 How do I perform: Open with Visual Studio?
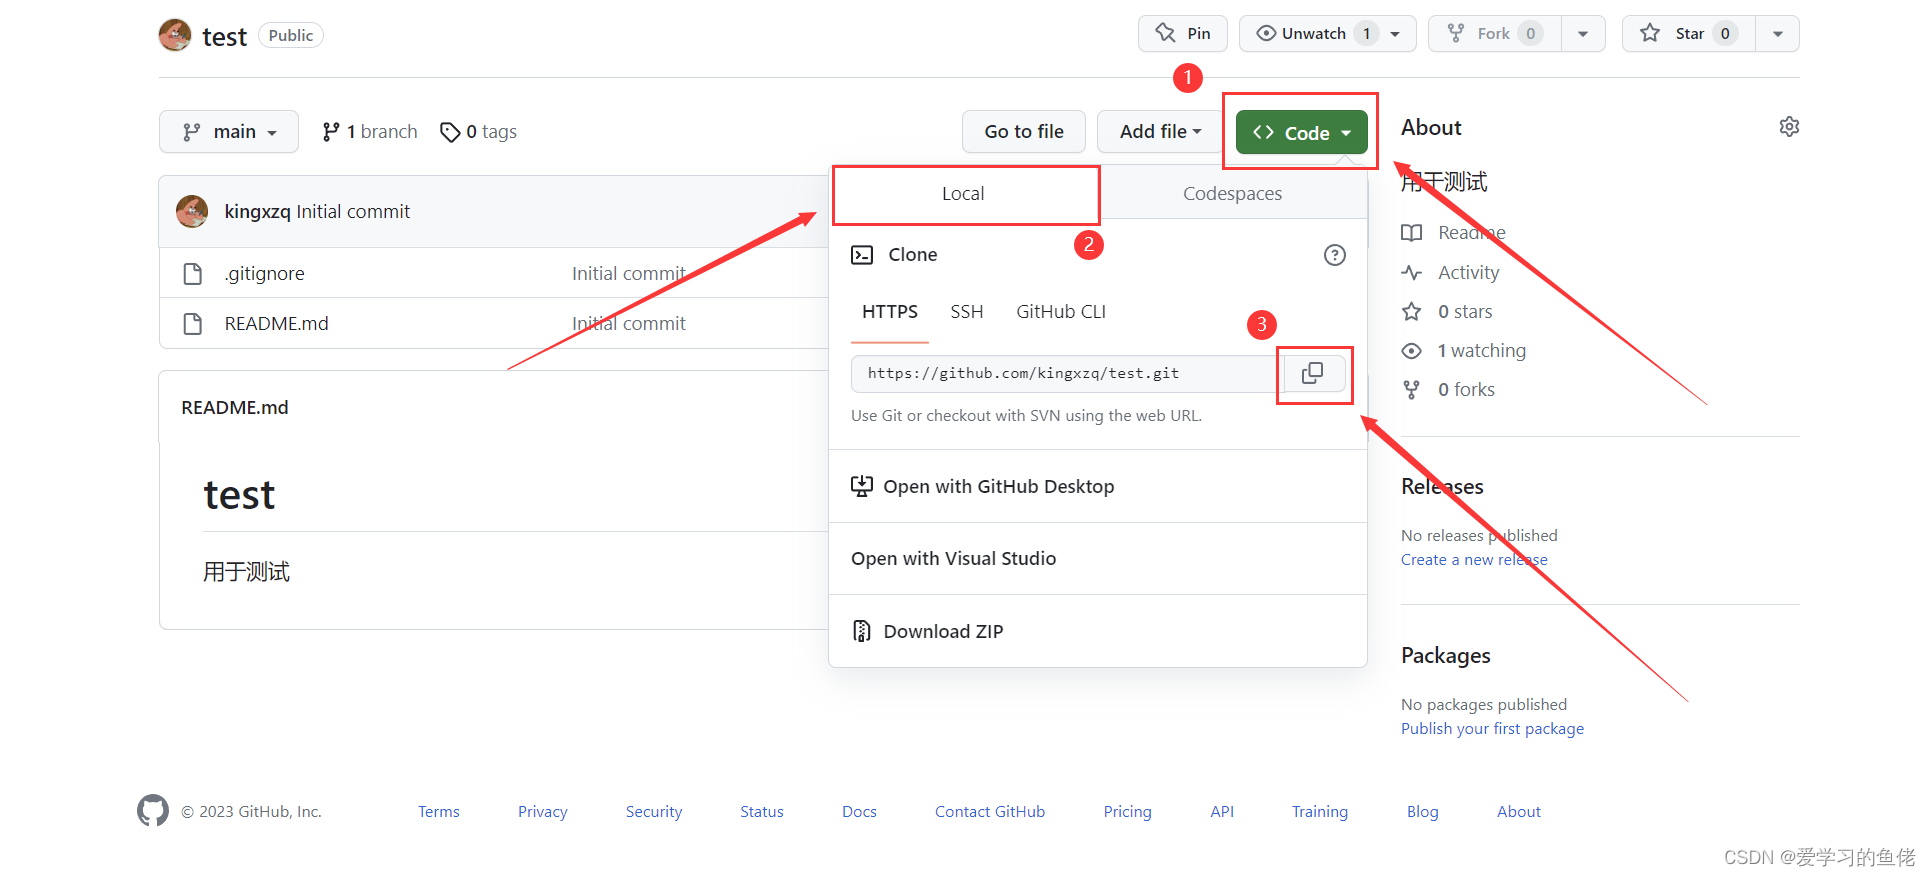point(1098,559)
